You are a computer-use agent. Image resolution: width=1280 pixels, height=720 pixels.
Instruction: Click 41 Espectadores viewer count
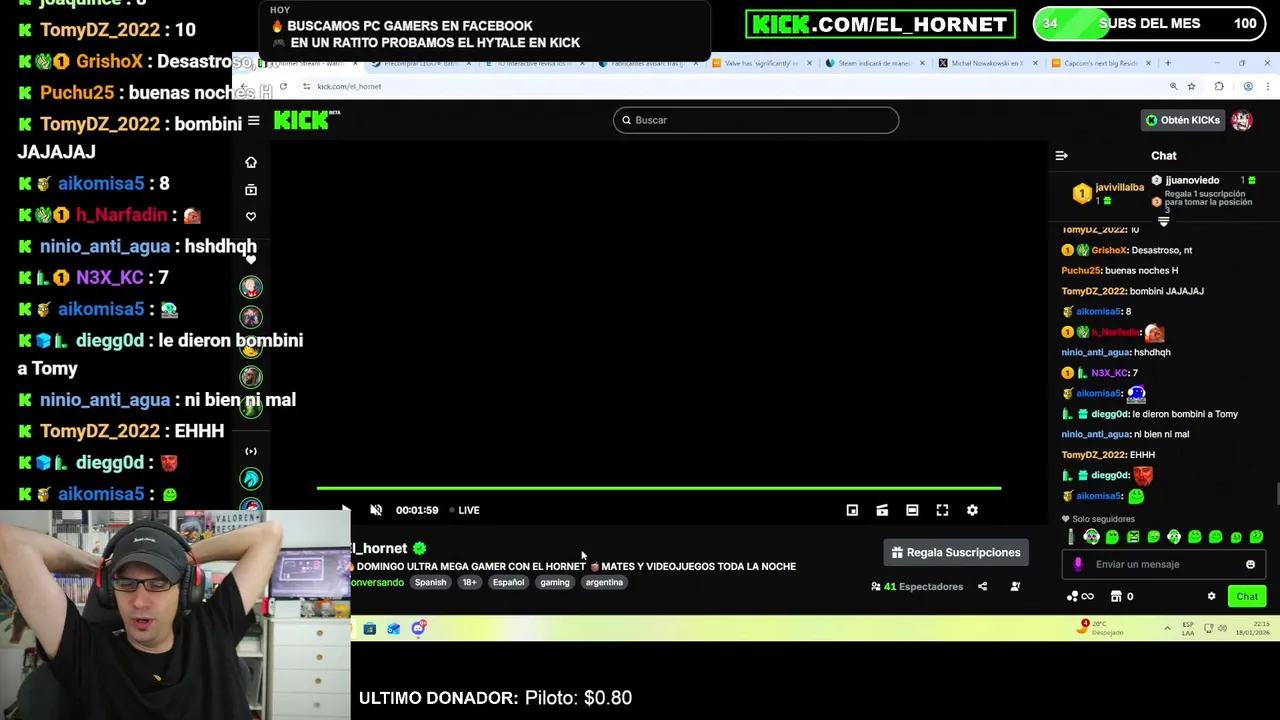tap(917, 587)
